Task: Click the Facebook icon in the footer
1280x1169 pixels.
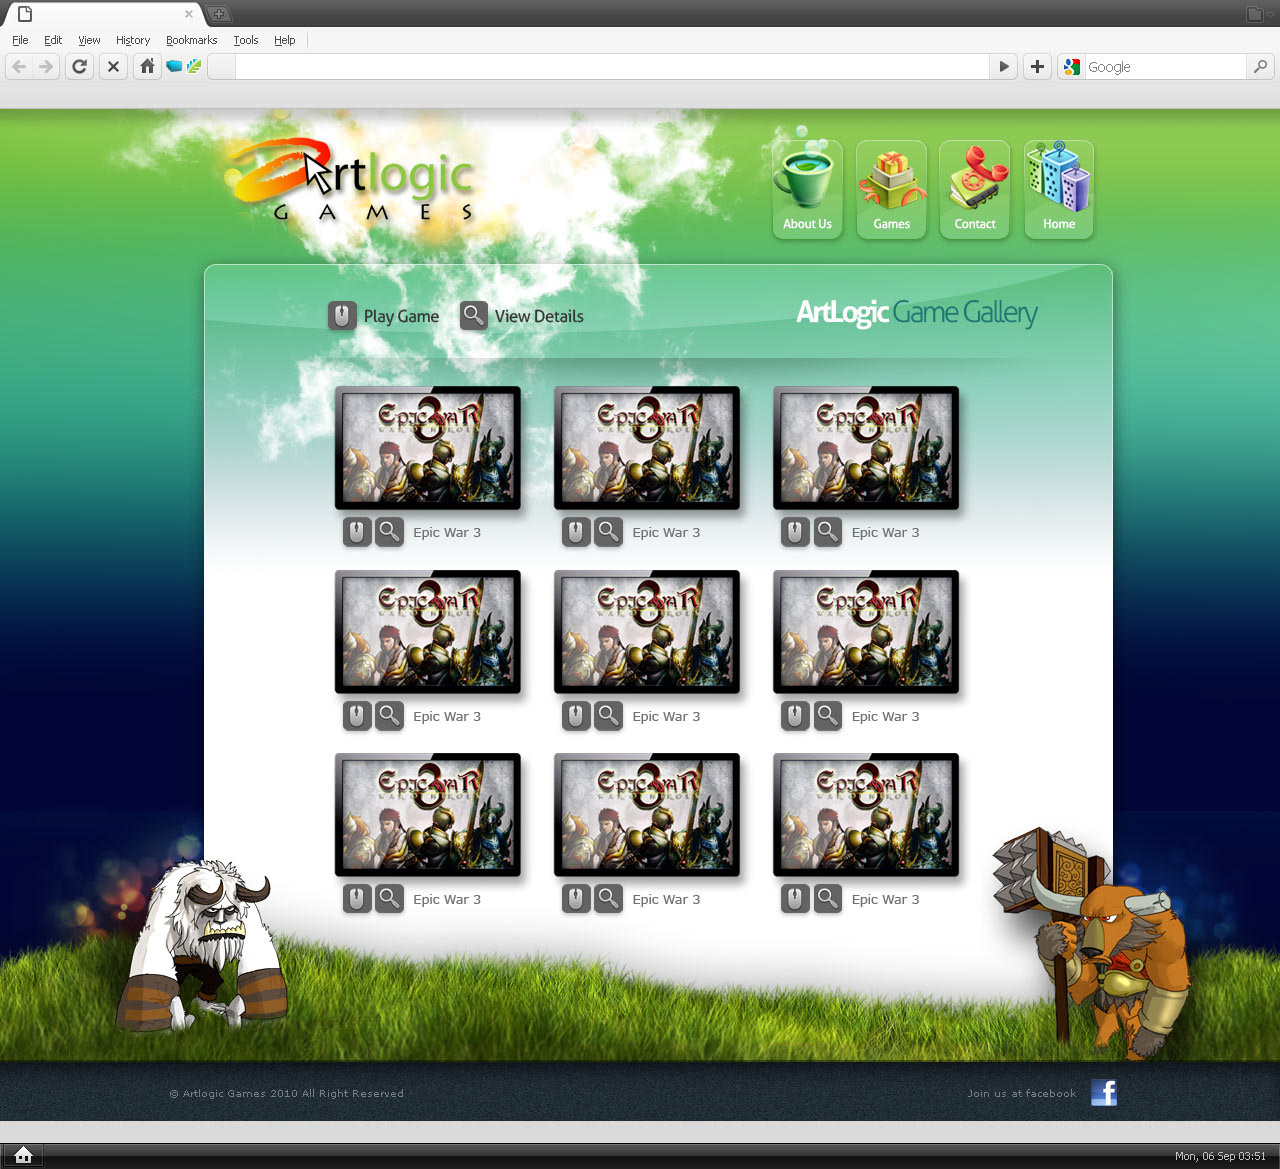Action: pos(1104,1093)
